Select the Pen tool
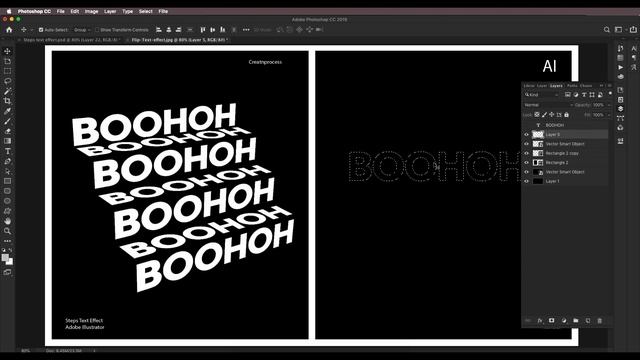Image resolution: width=640 pixels, height=360 pixels. [7, 161]
